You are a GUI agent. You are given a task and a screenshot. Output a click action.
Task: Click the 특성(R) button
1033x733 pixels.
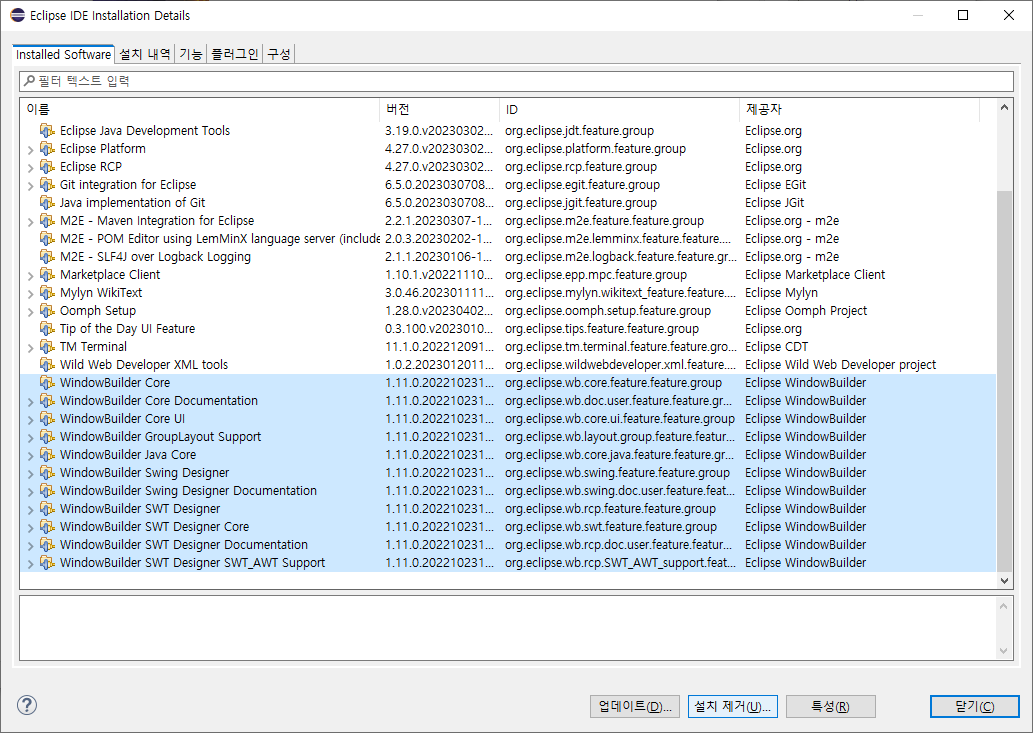tap(831, 707)
